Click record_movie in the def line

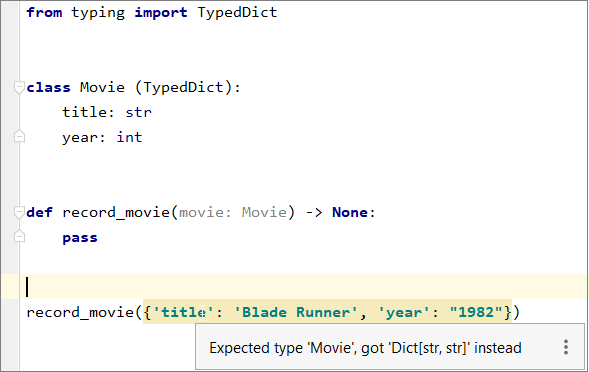click(x=116, y=213)
